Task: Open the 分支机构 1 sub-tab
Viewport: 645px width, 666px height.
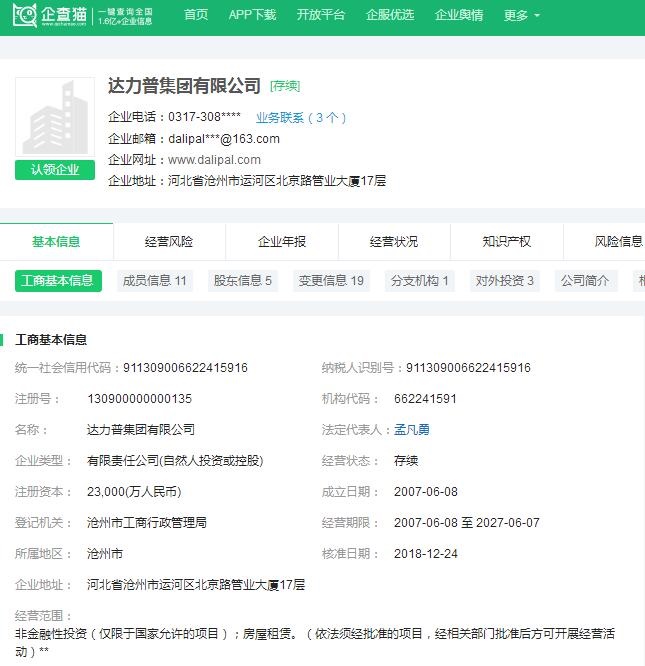Action: [x=420, y=281]
